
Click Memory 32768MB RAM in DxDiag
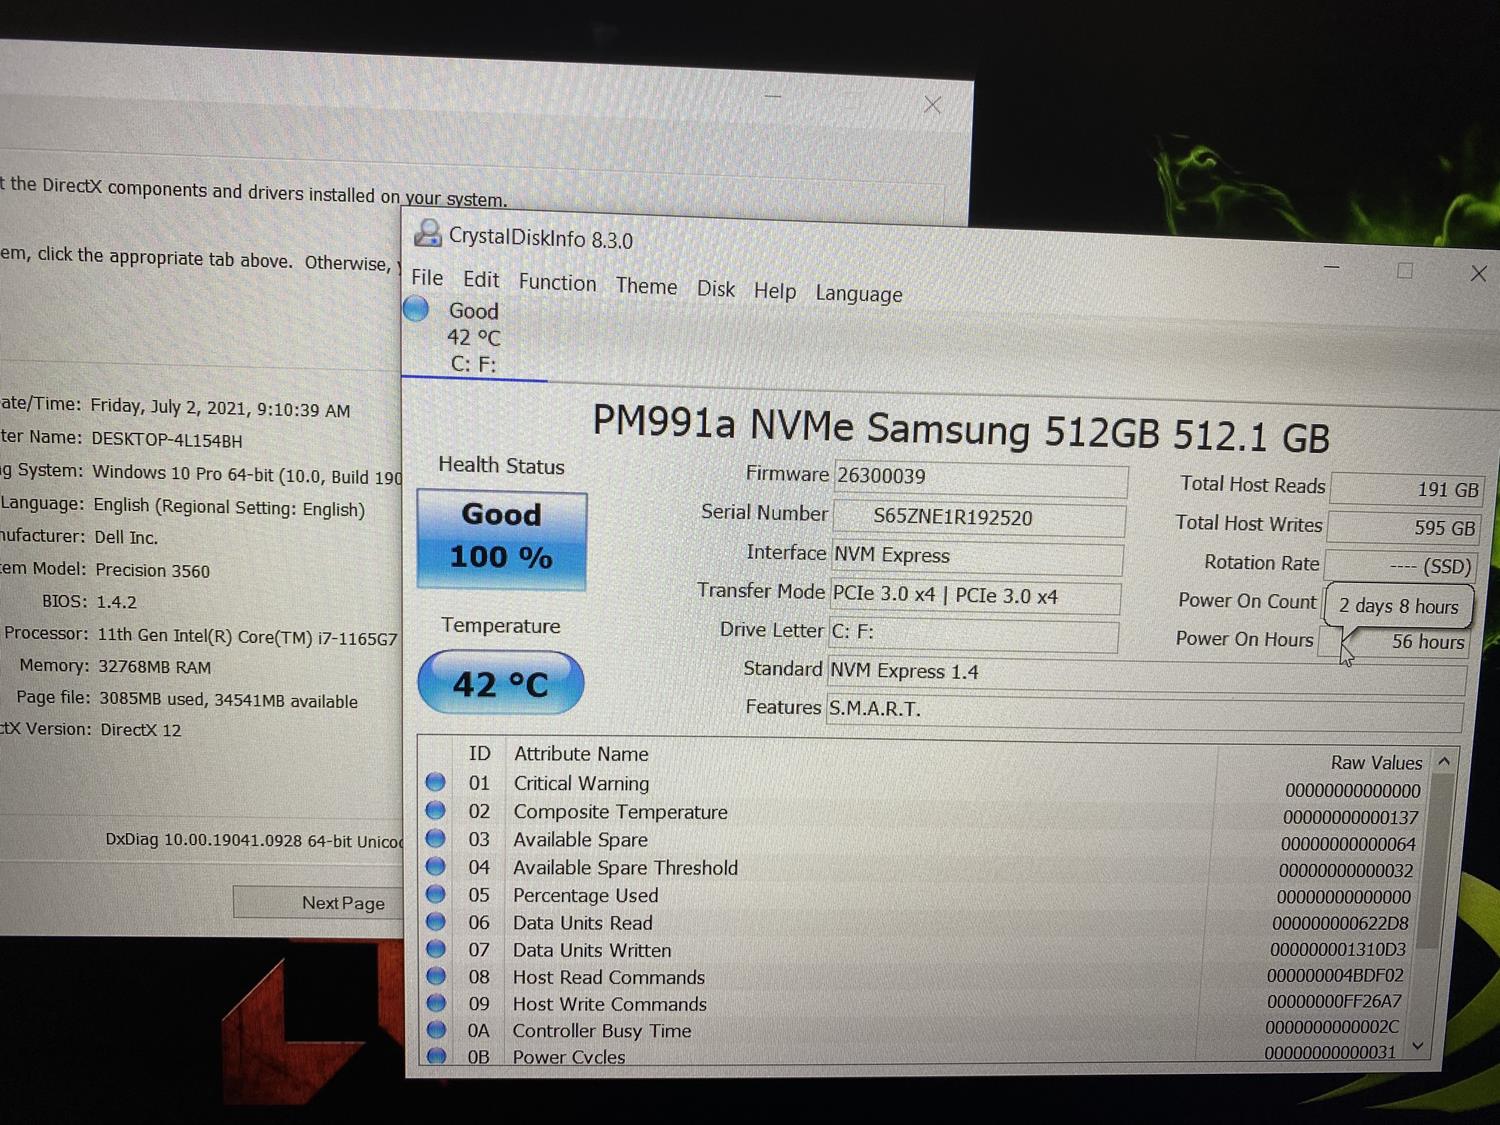tap(153, 667)
